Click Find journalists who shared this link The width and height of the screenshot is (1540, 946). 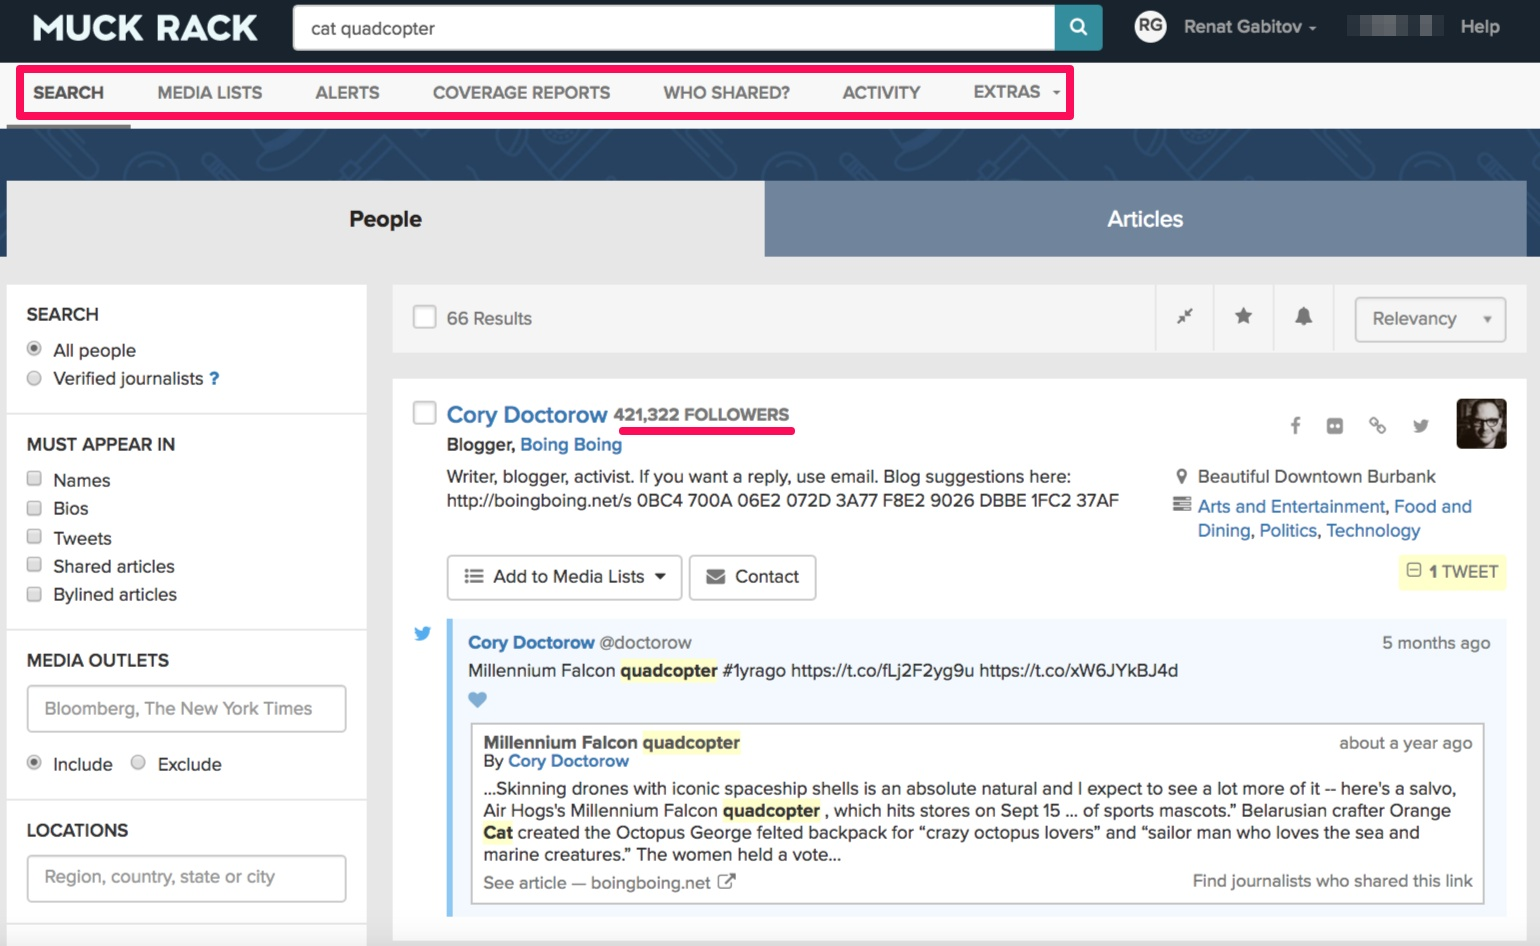[x=1332, y=881]
